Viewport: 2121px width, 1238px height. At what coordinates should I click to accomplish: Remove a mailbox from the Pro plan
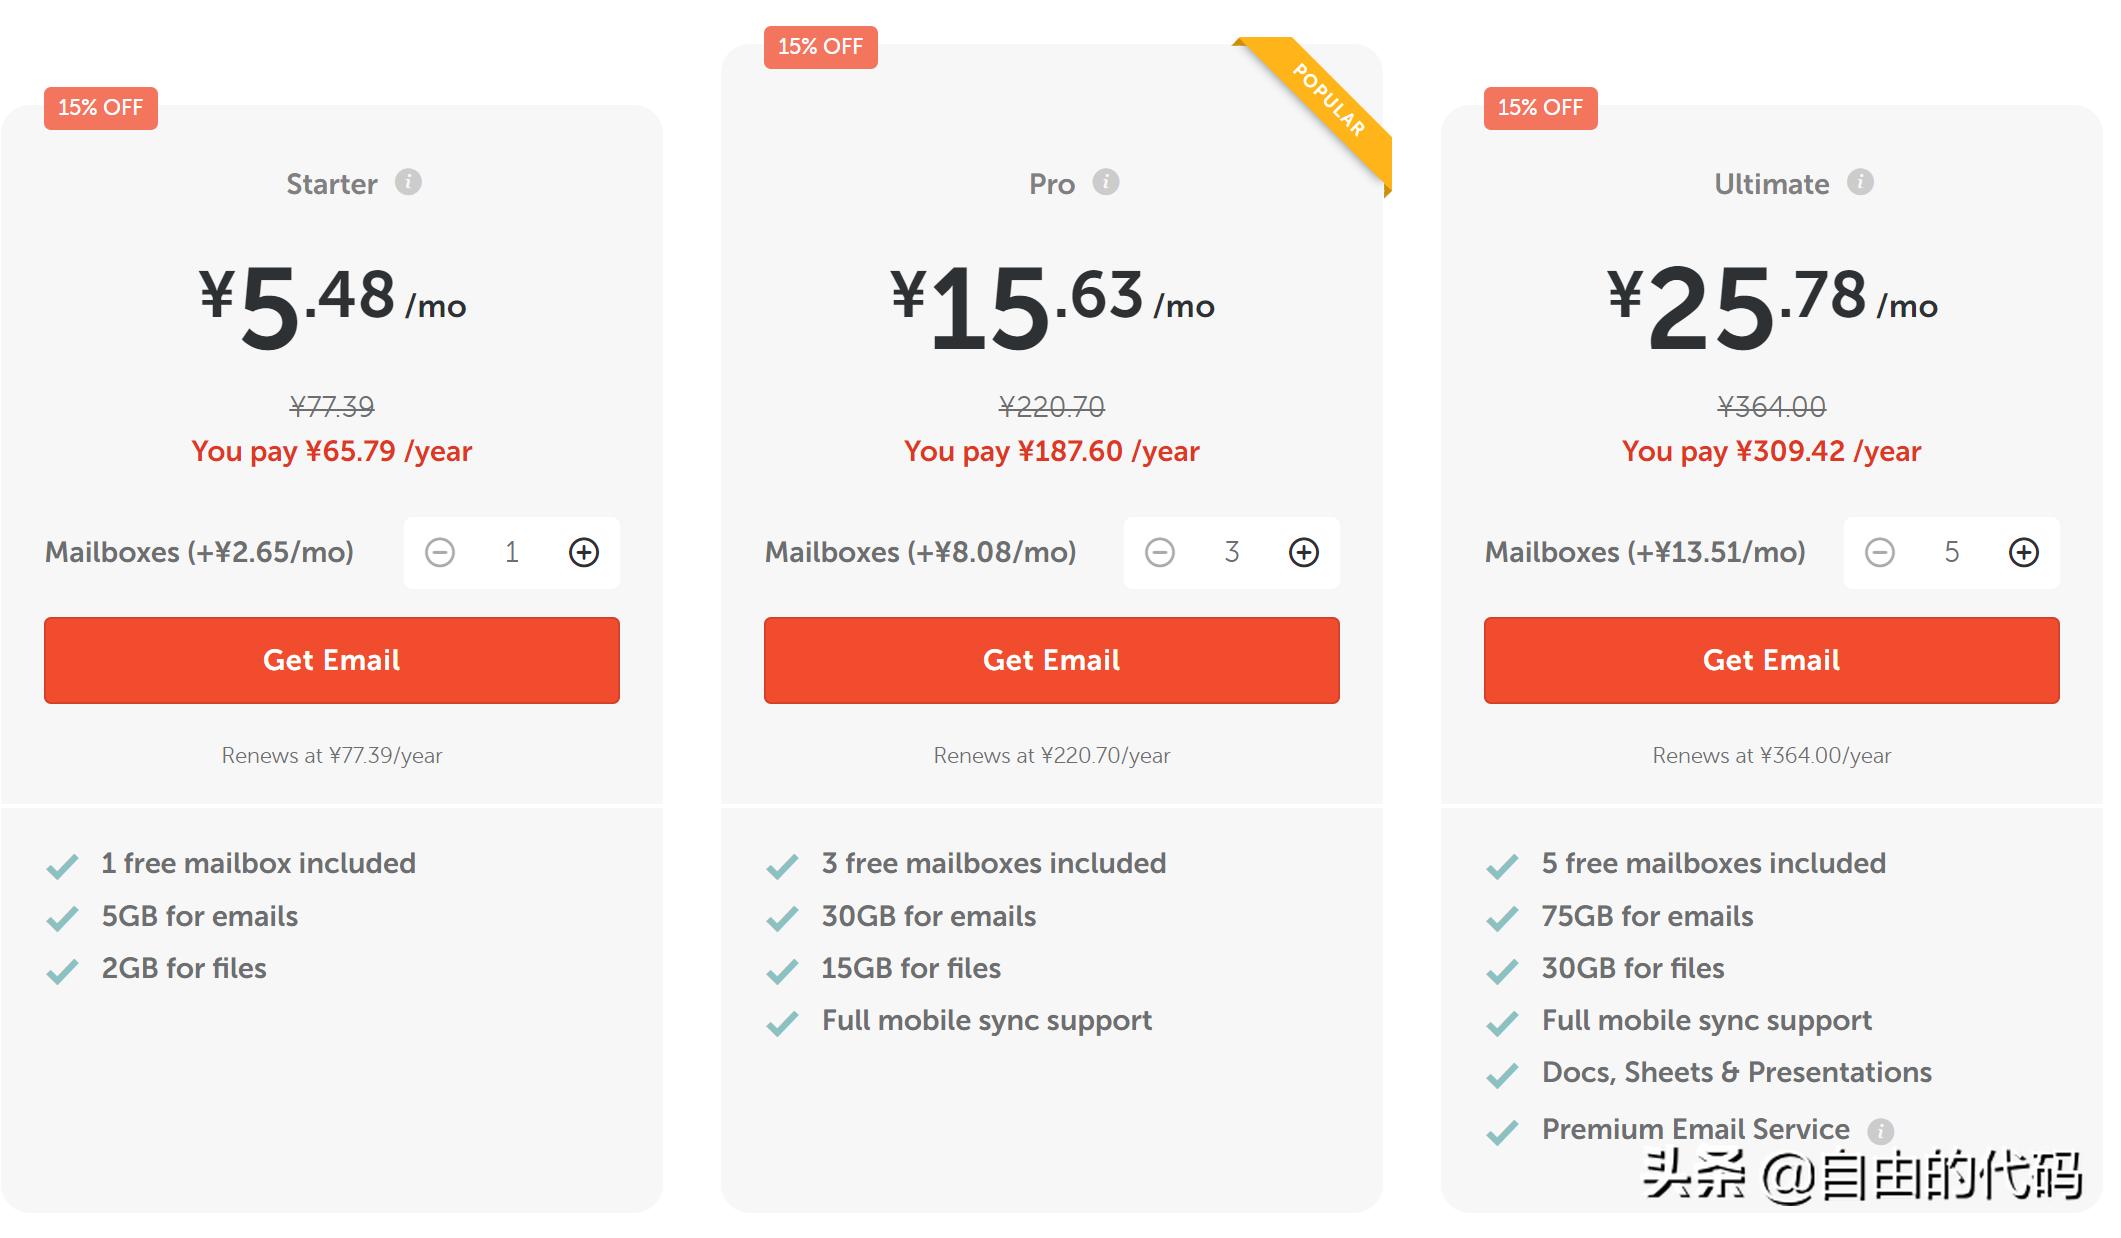click(x=1160, y=552)
